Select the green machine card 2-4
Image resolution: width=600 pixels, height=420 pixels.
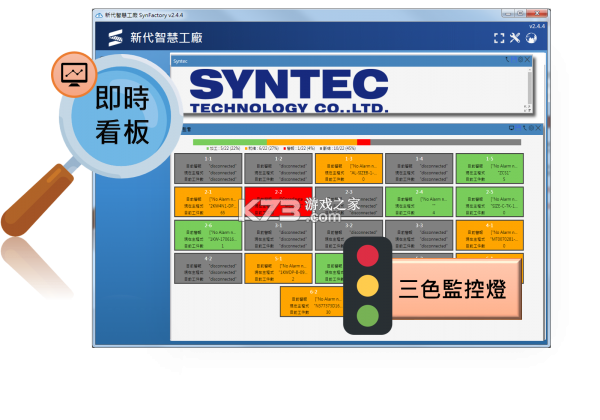(419, 202)
